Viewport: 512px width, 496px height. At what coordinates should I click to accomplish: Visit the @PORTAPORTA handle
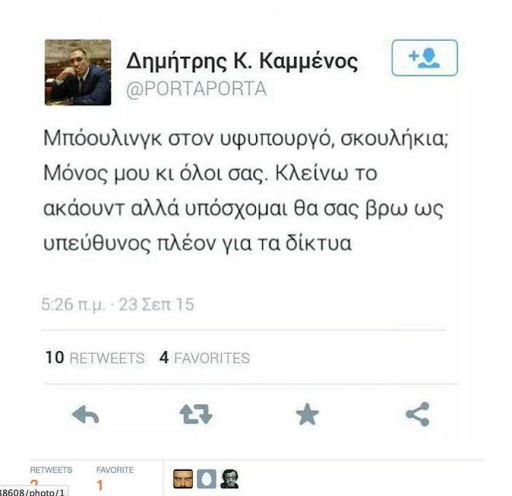coord(196,89)
